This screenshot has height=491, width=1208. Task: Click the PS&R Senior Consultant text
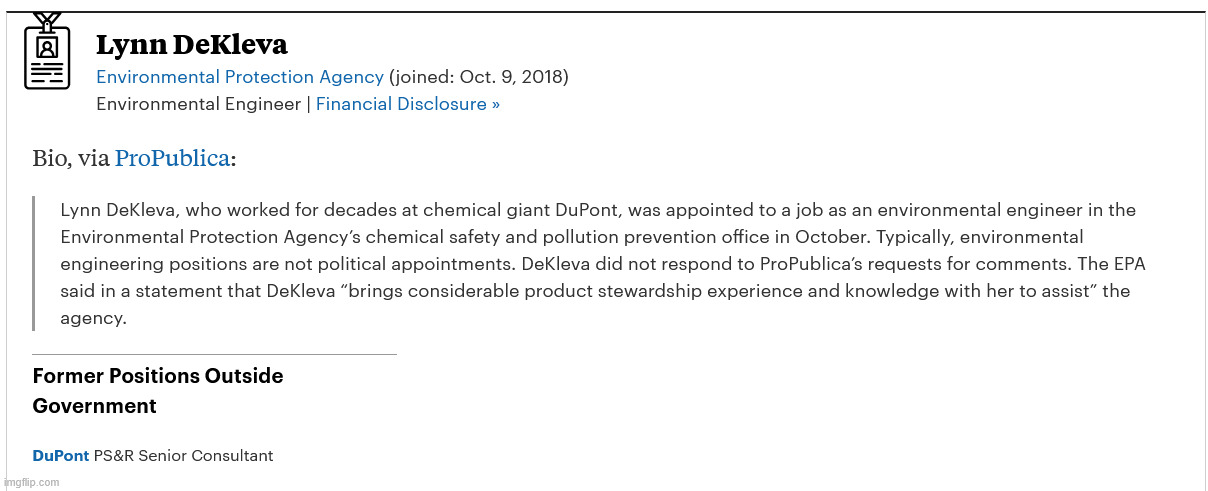coord(183,455)
